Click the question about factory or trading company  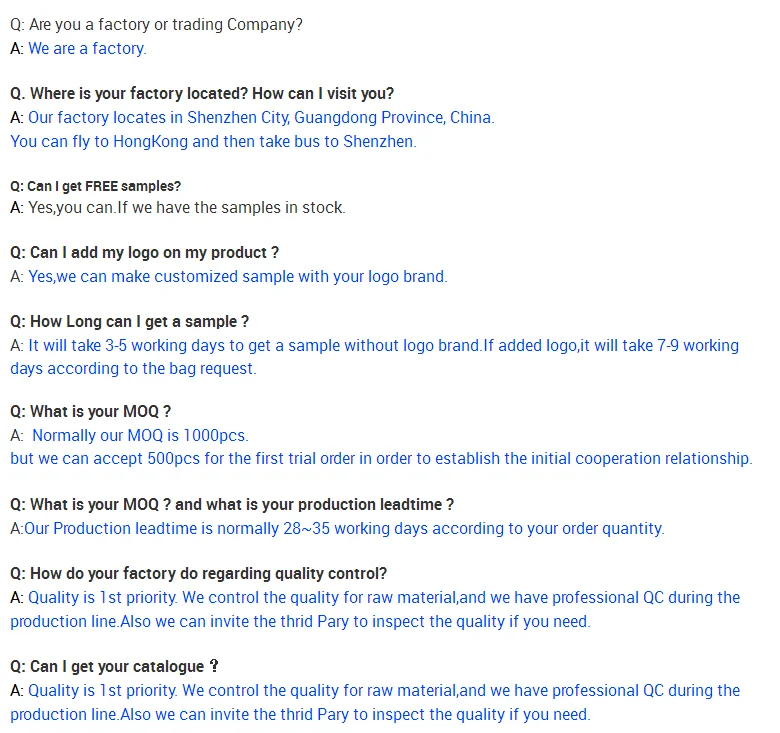pos(156,24)
